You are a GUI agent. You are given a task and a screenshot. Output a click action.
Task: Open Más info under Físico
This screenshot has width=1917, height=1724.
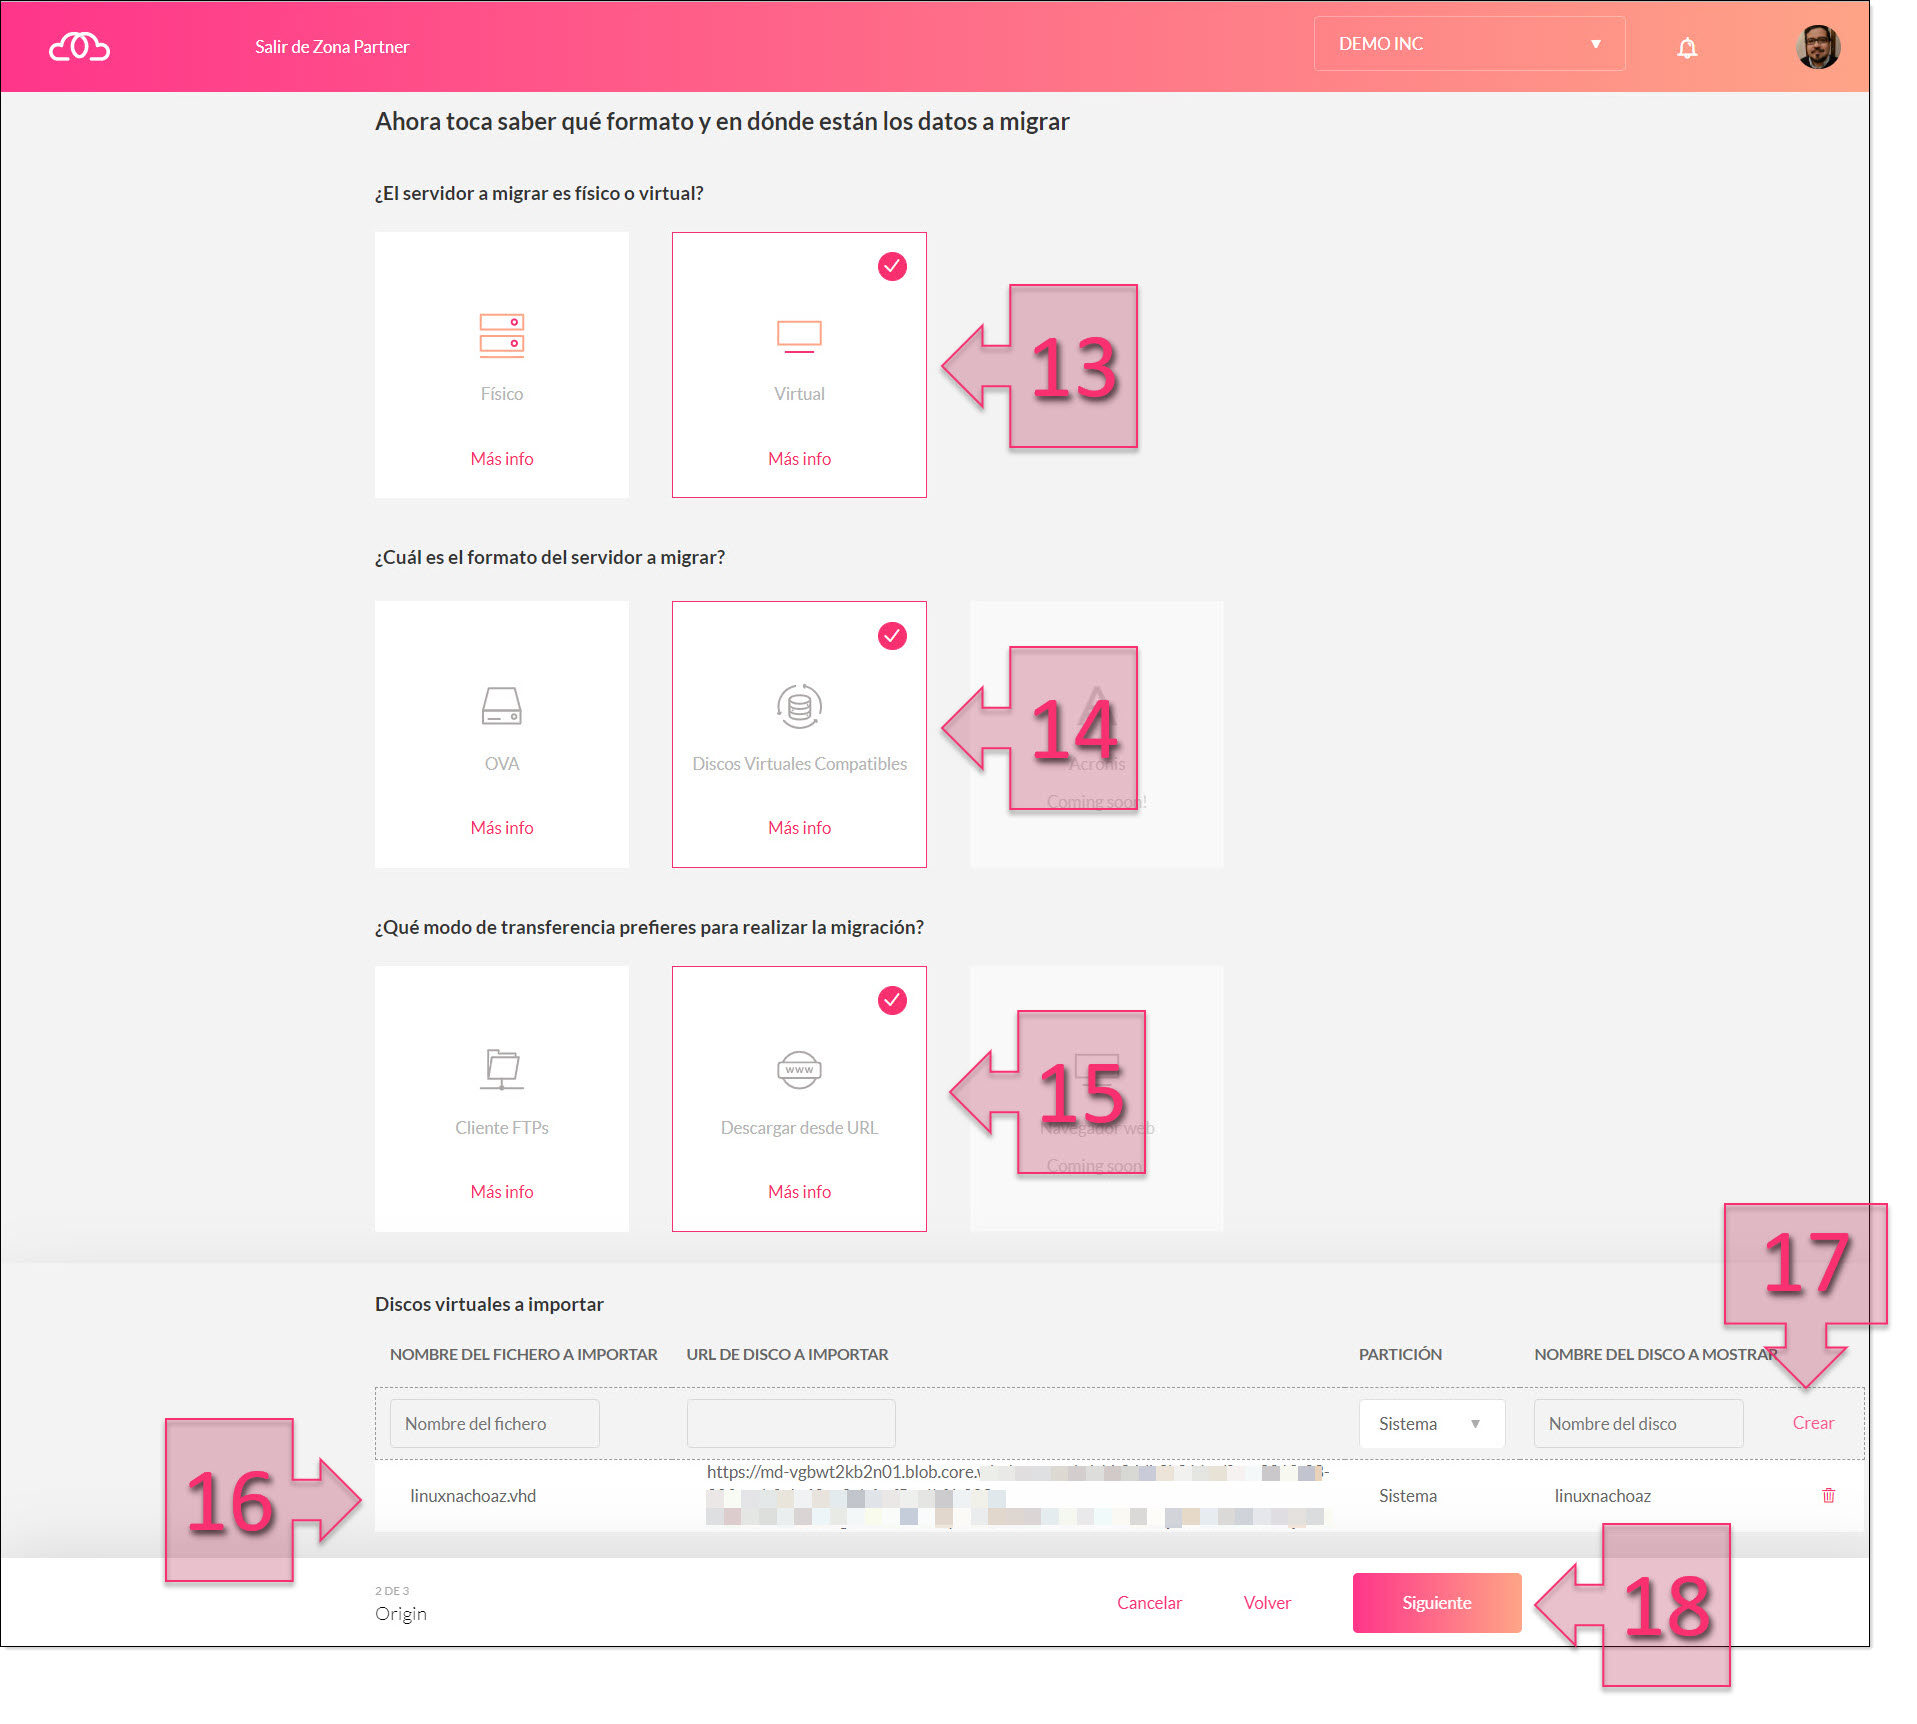coord(501,458)
